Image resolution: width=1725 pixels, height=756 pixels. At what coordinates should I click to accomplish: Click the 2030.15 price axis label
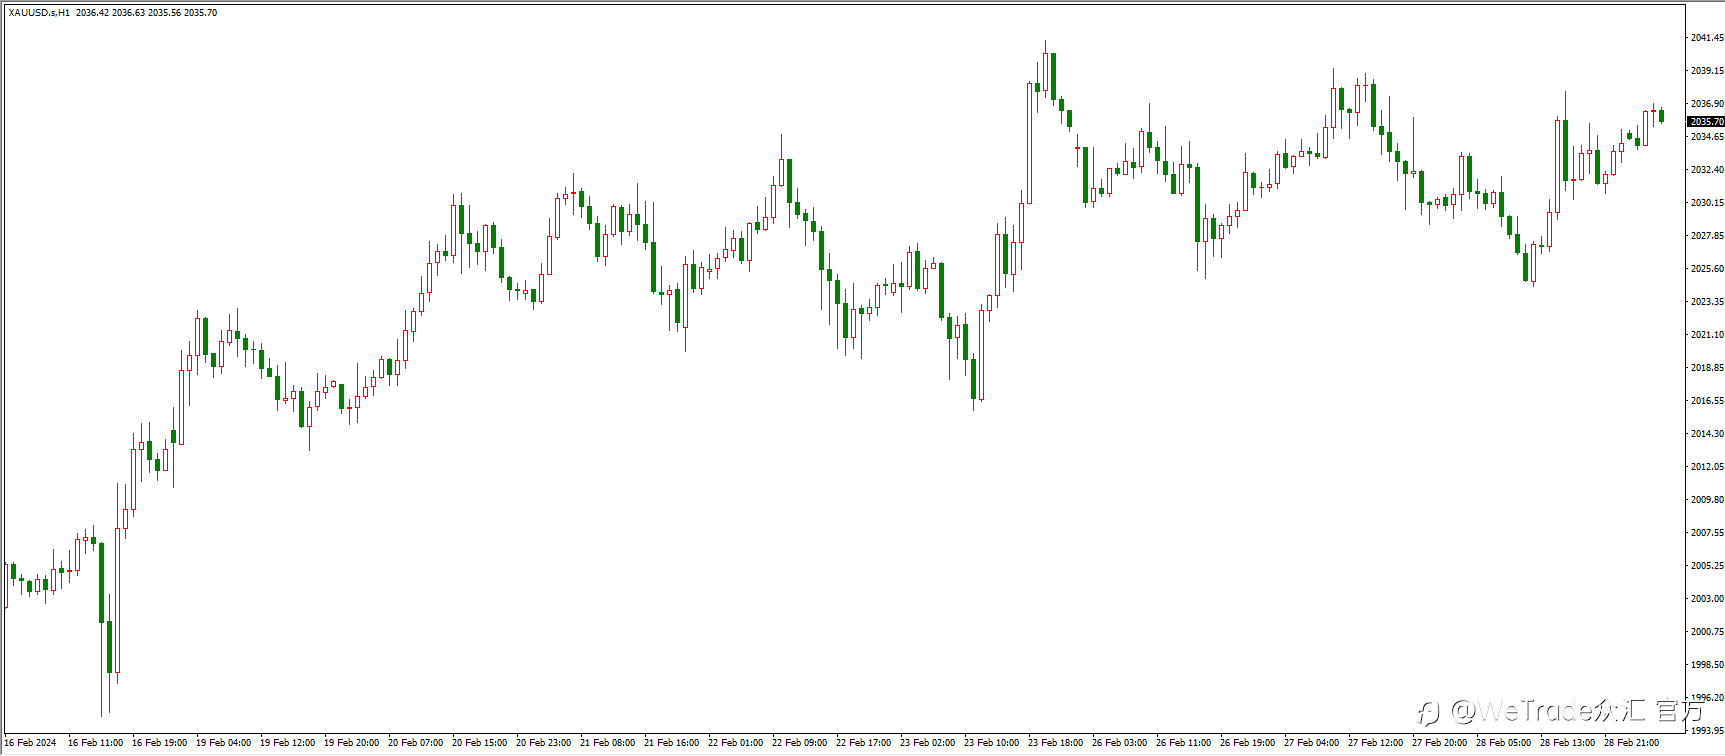[x=1707, y=203]
